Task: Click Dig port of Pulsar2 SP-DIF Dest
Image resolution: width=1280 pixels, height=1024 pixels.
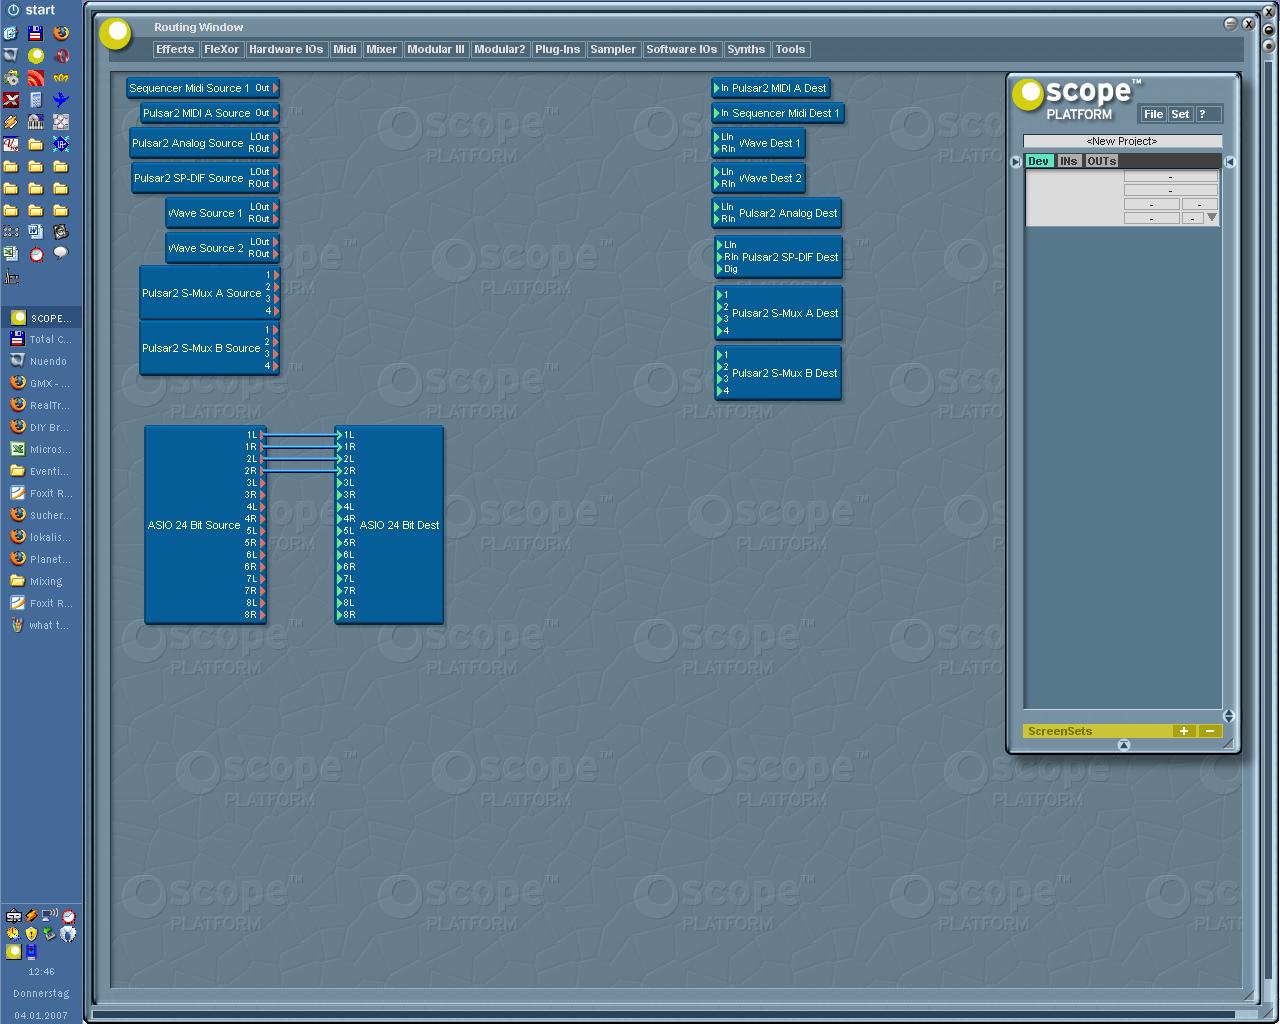Action: click(x=719, y=269)
